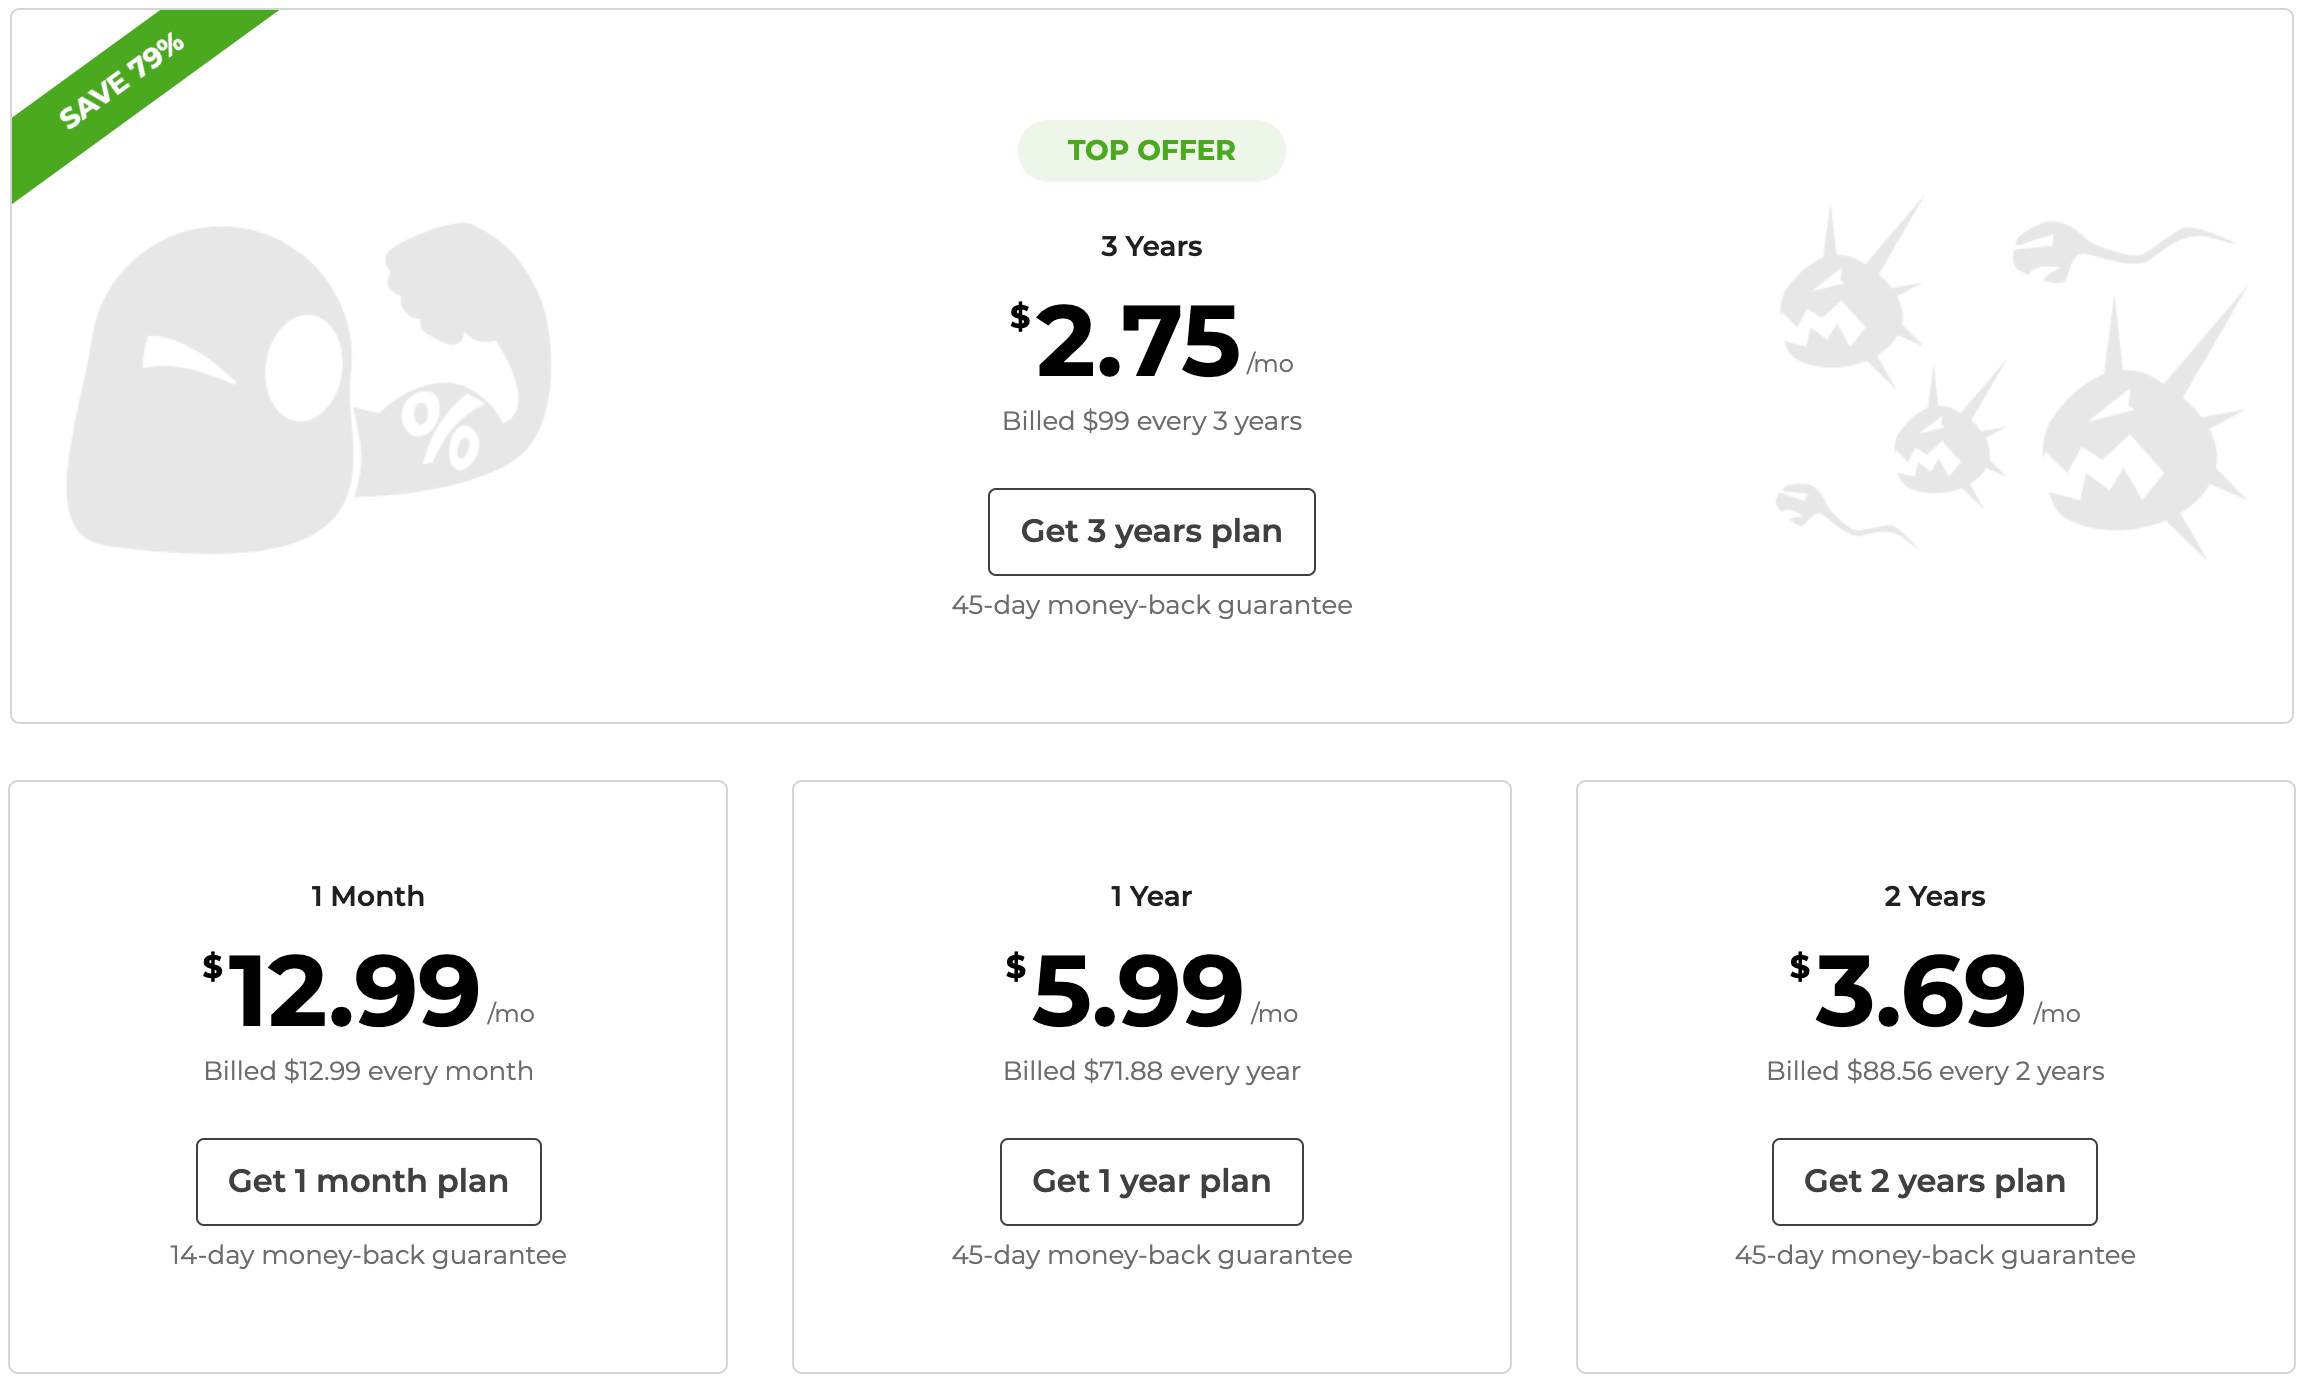2304x1384 pixels.
Task: Click the $2.75 per month price
Action: coord(1151,342)
